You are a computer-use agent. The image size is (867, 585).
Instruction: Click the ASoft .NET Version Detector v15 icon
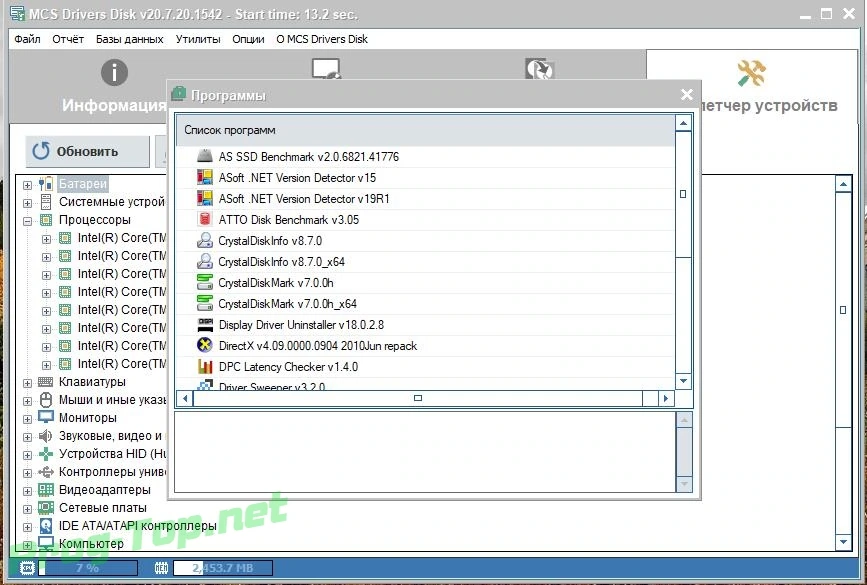coord(205,177)
